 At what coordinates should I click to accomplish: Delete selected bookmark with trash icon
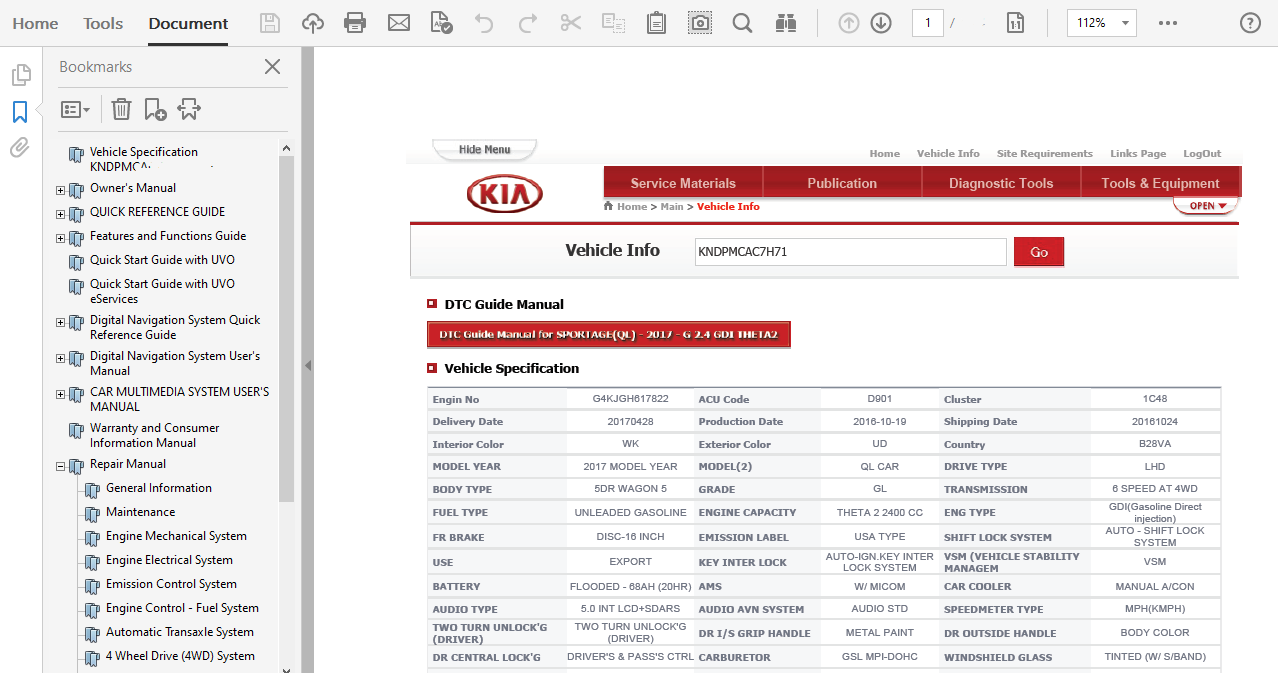tap(121, 109)
